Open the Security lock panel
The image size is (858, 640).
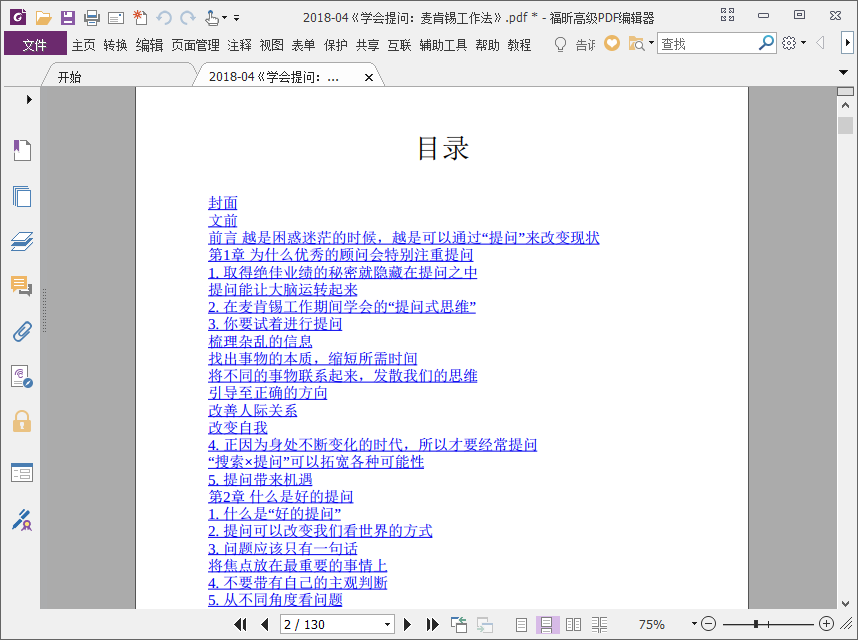pyautogui.click(x=22, y=421)
